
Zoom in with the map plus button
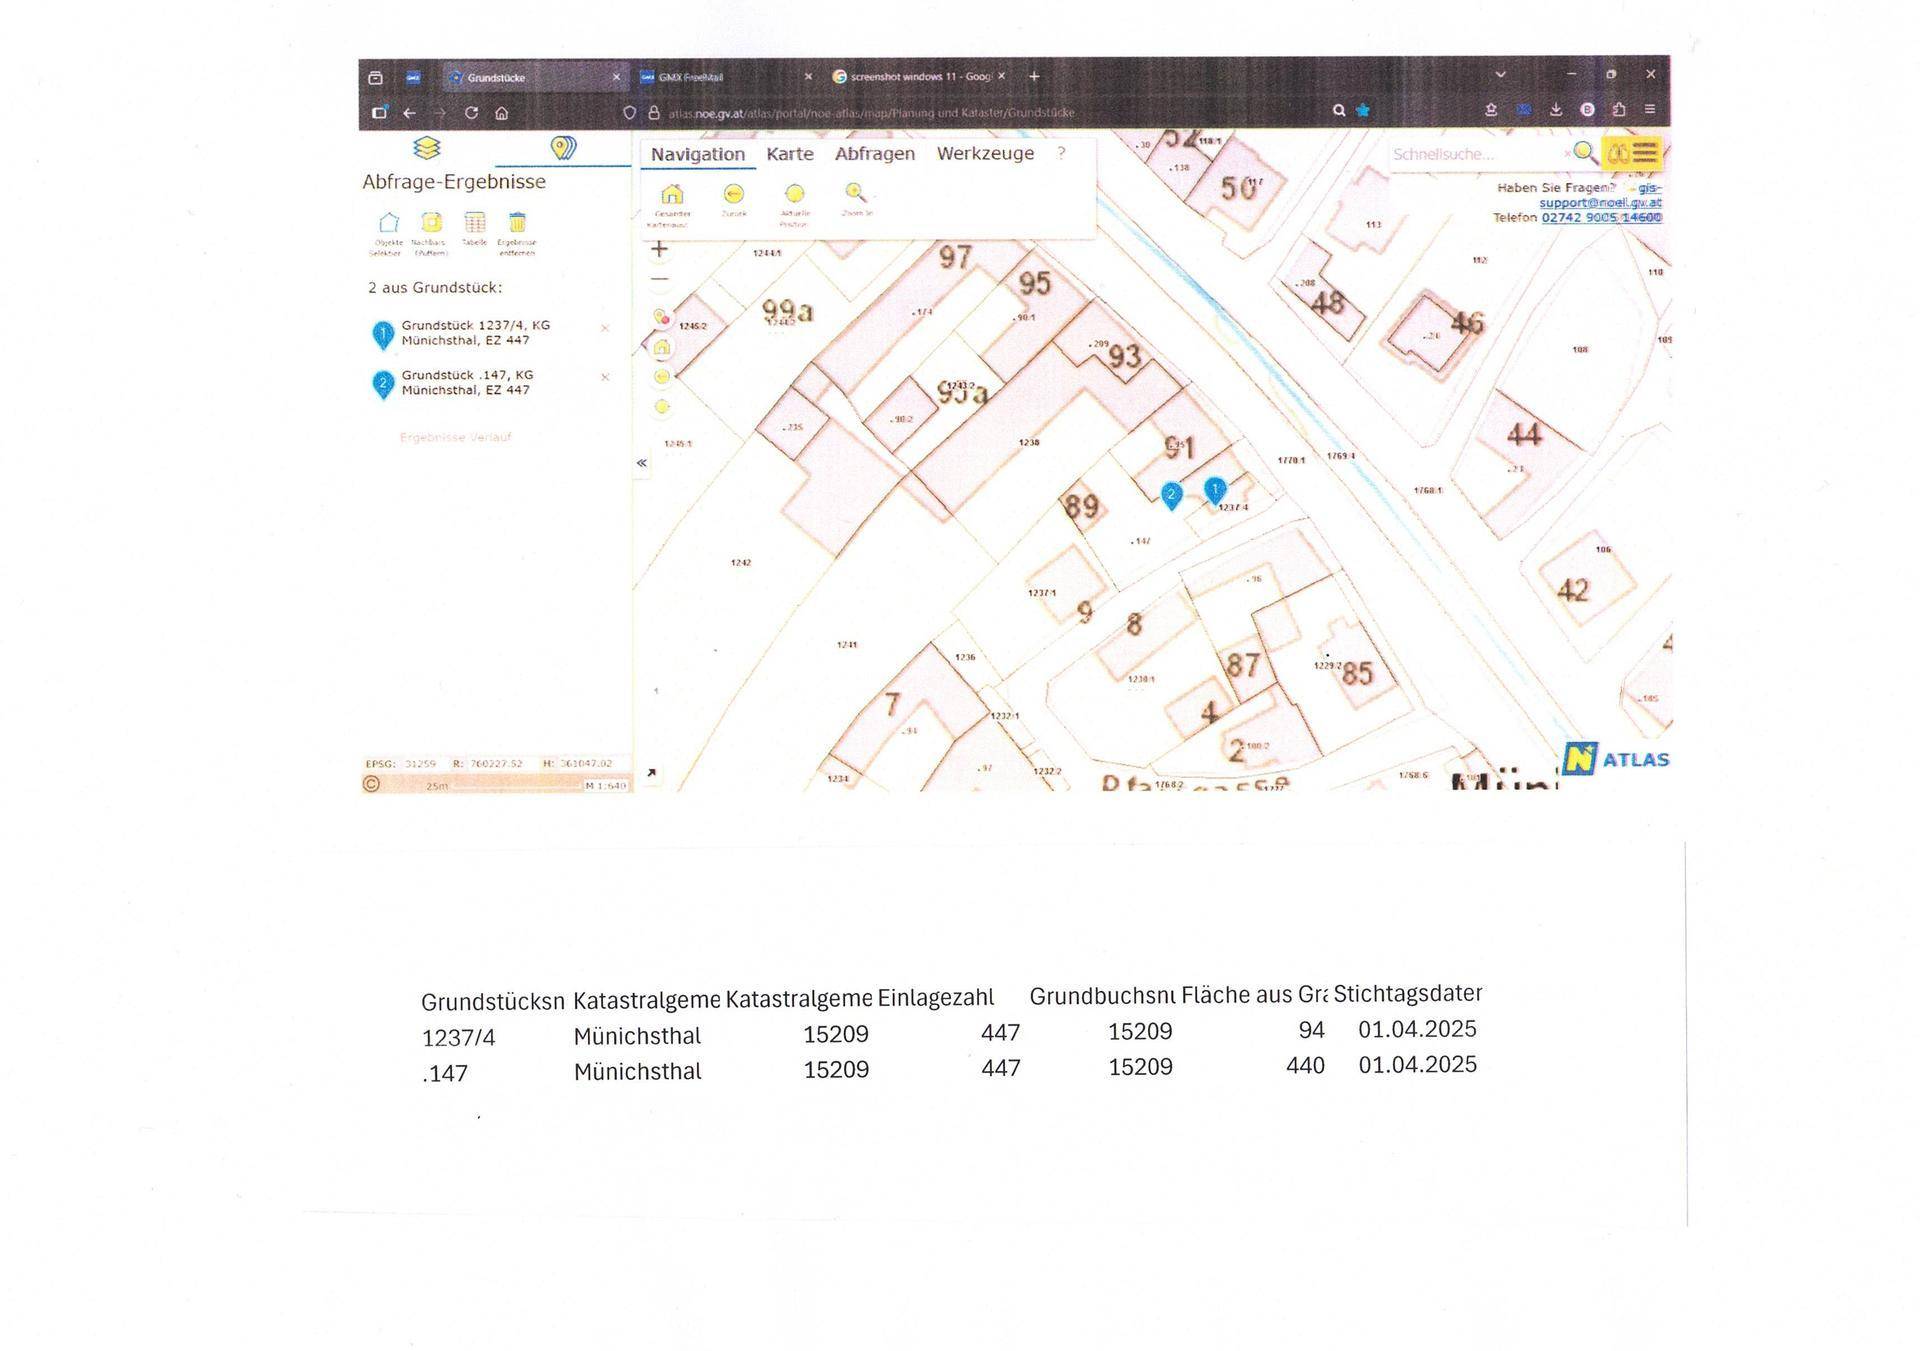tap(659, 249)
